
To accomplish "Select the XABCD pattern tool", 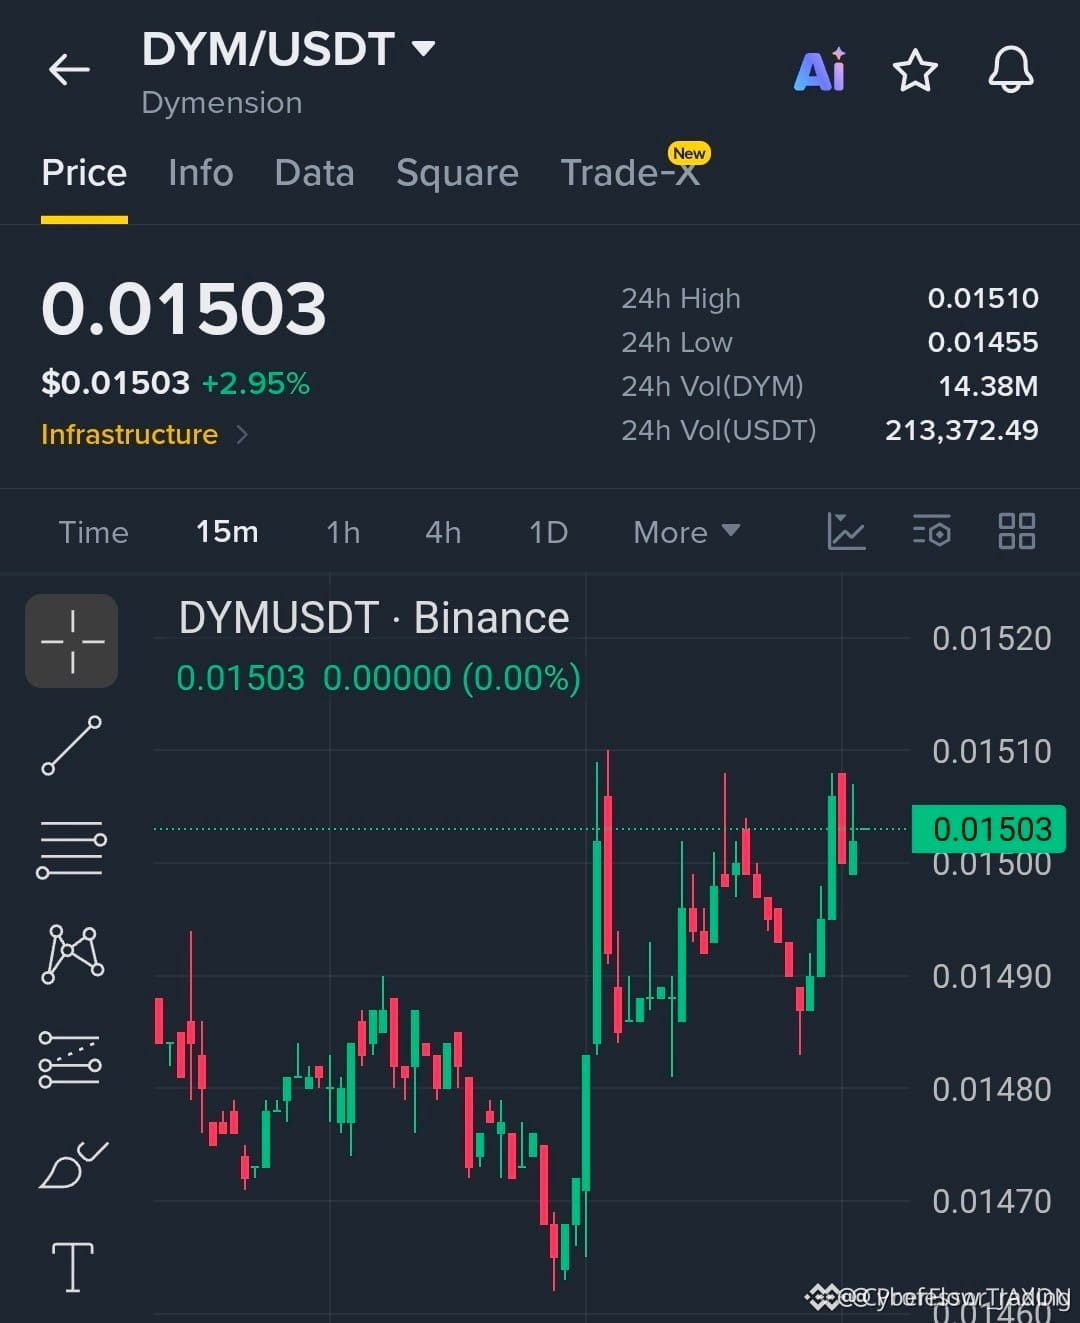I will pos(72,954).
